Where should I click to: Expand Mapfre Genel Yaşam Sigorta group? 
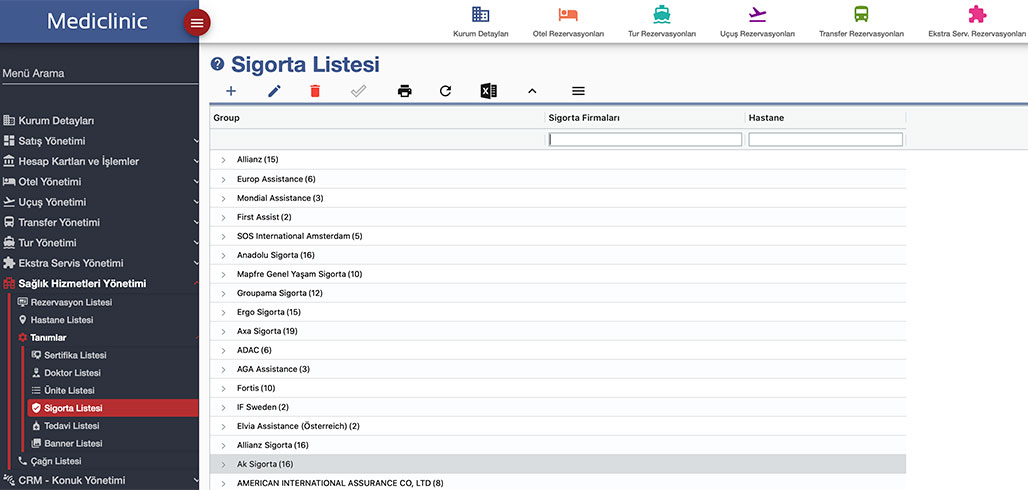(224, 274)
